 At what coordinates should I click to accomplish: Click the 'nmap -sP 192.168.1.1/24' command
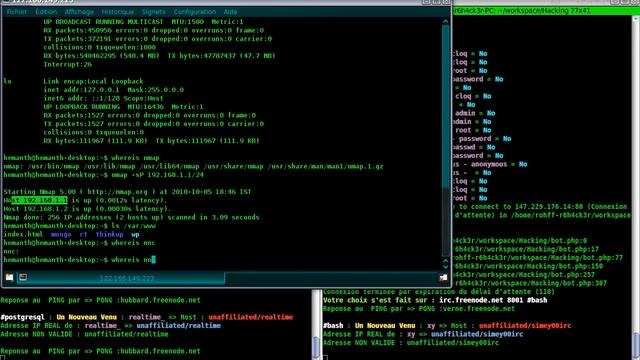[158, 175]
